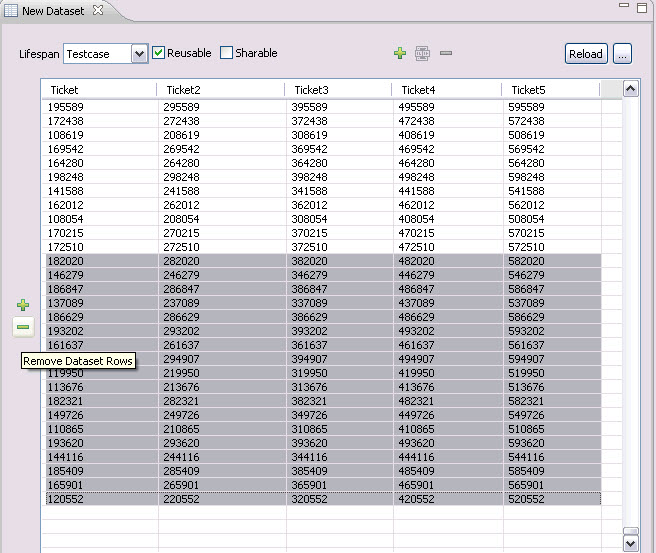This screenshot has width=656, height=553.
Task: Click the ellipsis browse button
Action: coord(622,54)
